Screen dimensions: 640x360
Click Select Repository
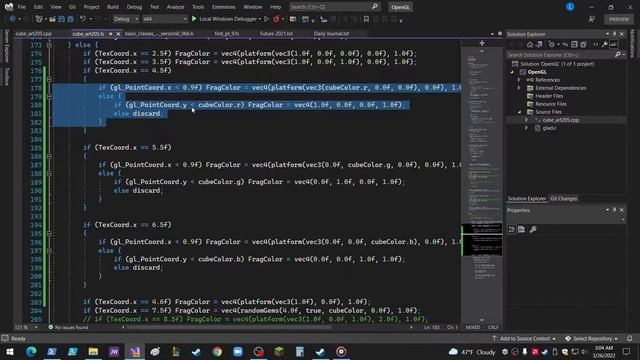(x=591, y=338)
